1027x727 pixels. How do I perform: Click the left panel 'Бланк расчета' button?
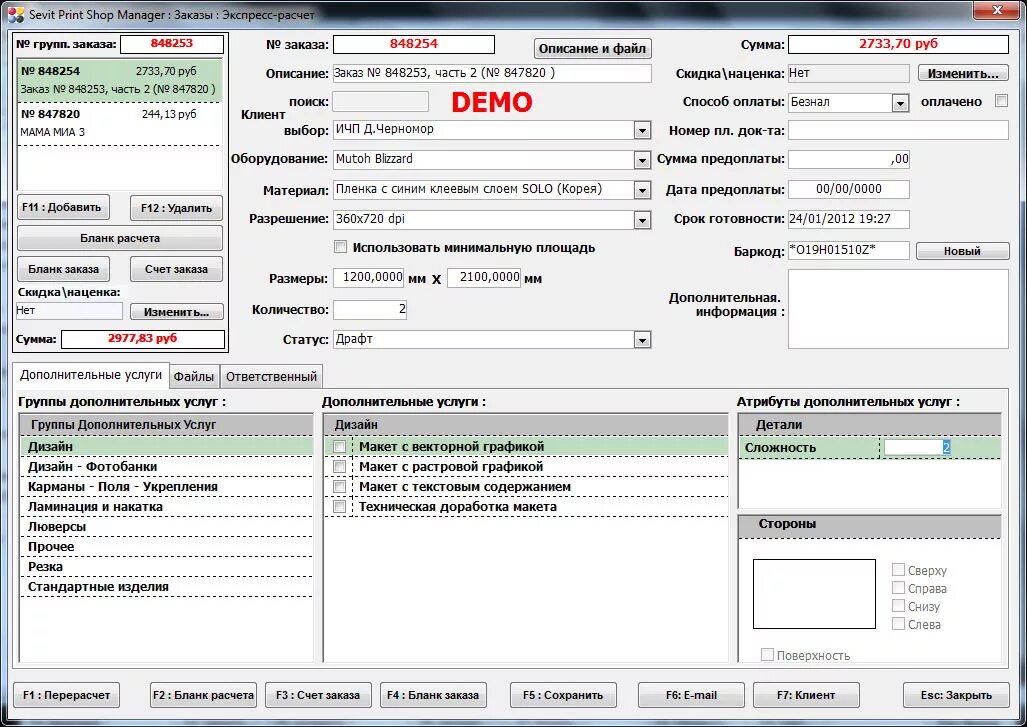pyautogui.click(x=120, y=238)
